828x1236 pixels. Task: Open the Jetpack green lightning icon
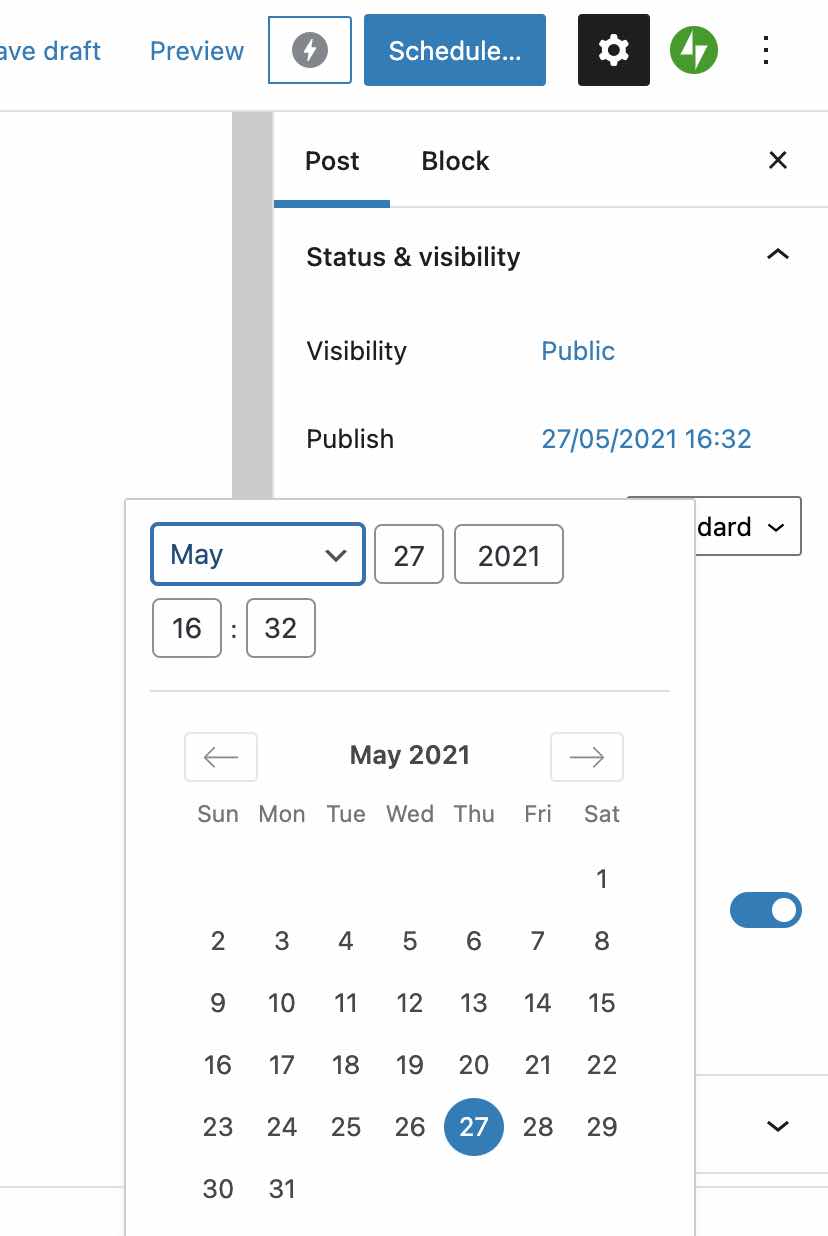point(694,50)
